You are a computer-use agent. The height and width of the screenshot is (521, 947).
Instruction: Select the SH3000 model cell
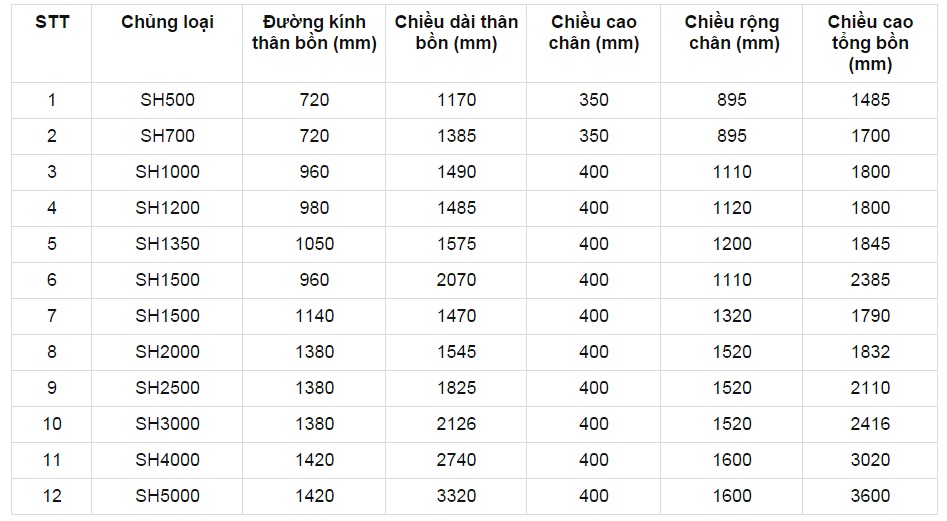pos(167,424)
